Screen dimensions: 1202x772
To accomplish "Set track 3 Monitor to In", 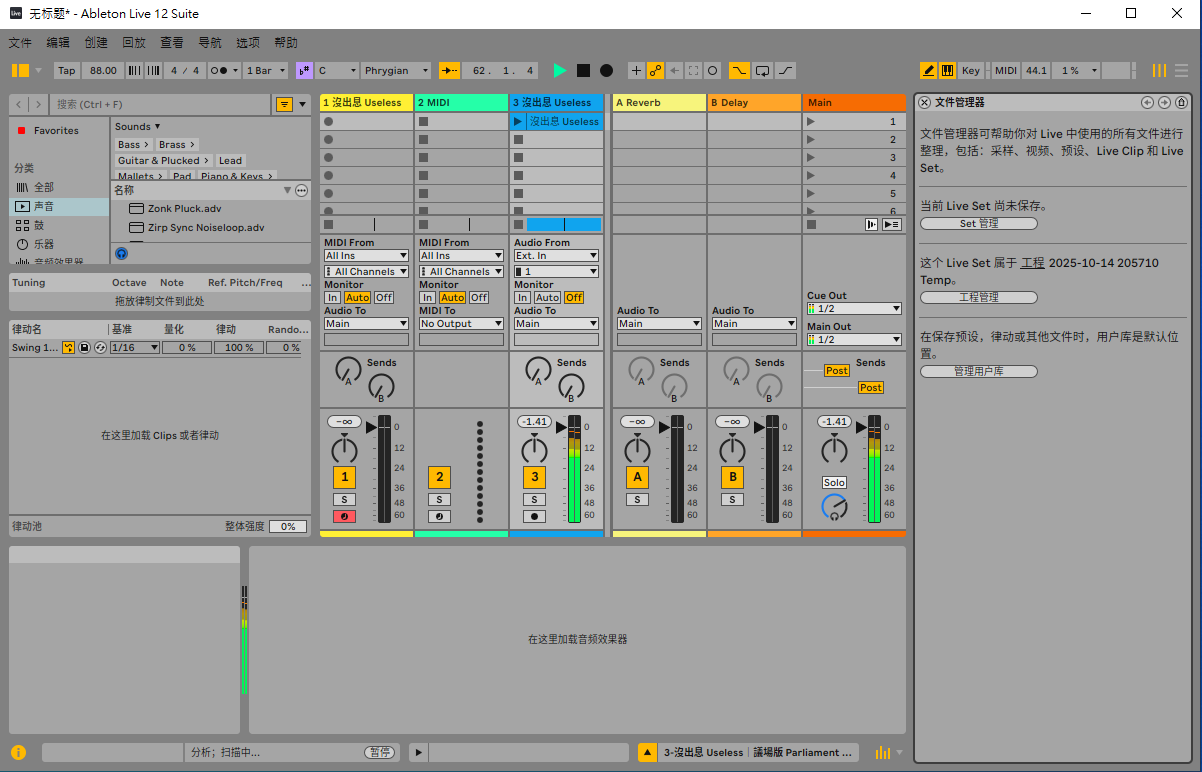I will [x=523, y=297].
